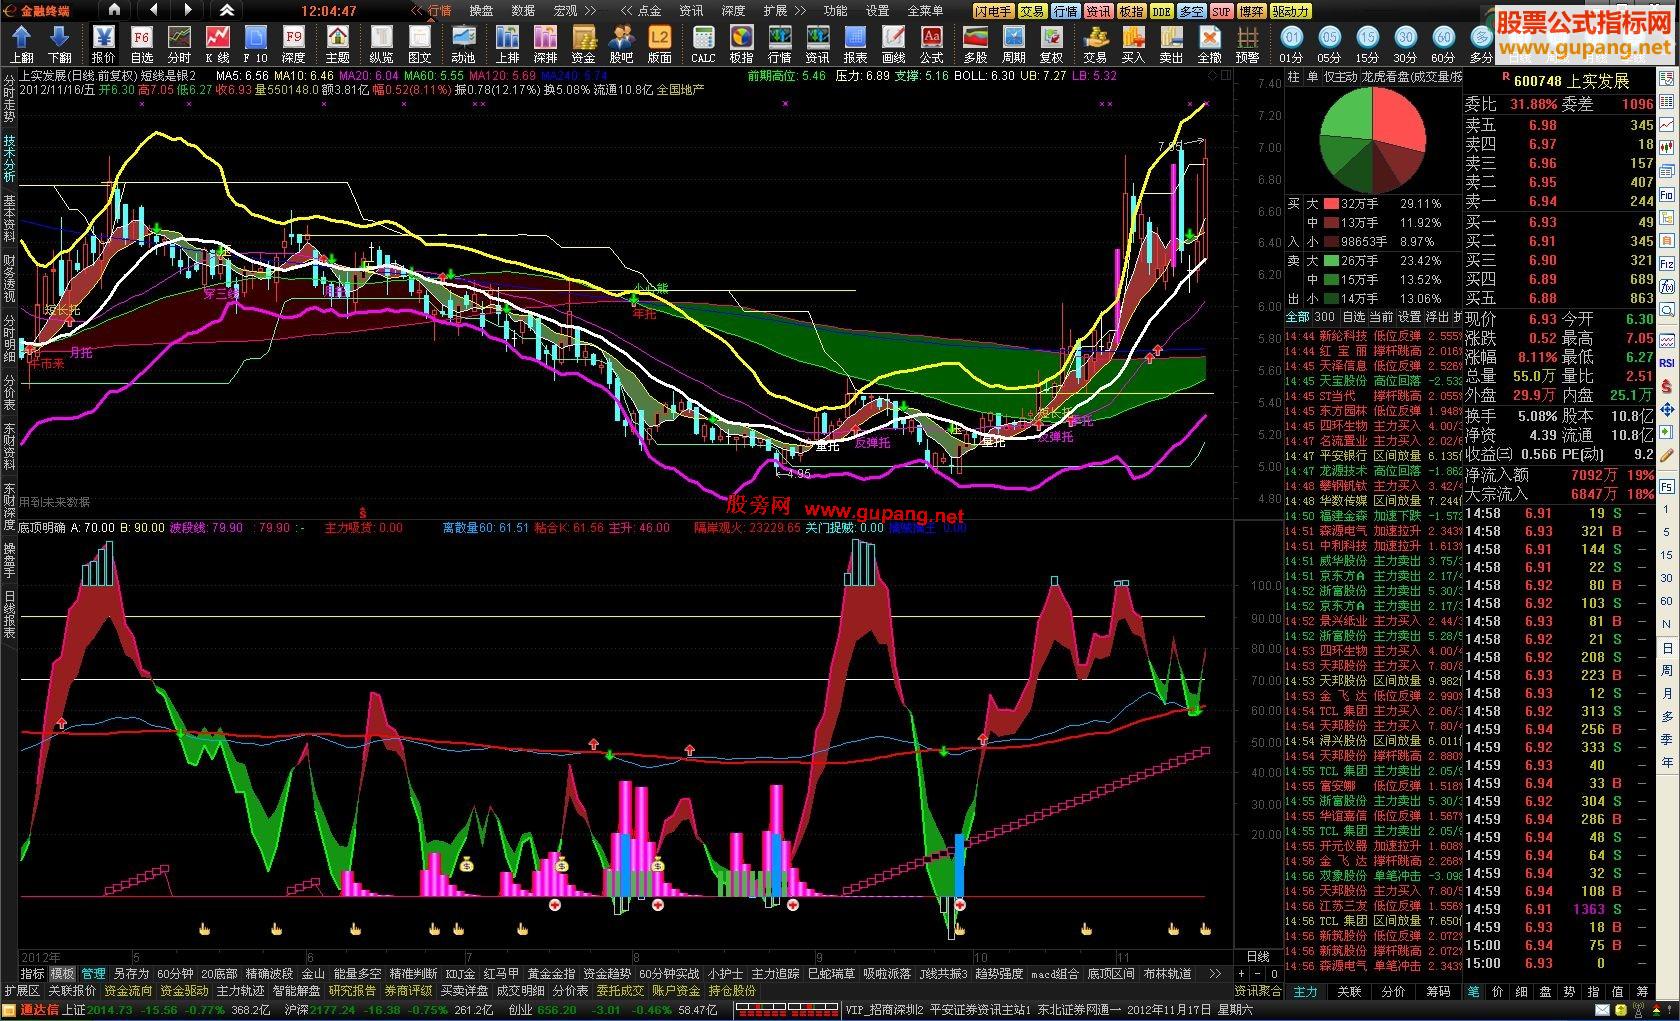Open the 报价 quote list icon
The image size is (1680, 1021).
[103, 44]
